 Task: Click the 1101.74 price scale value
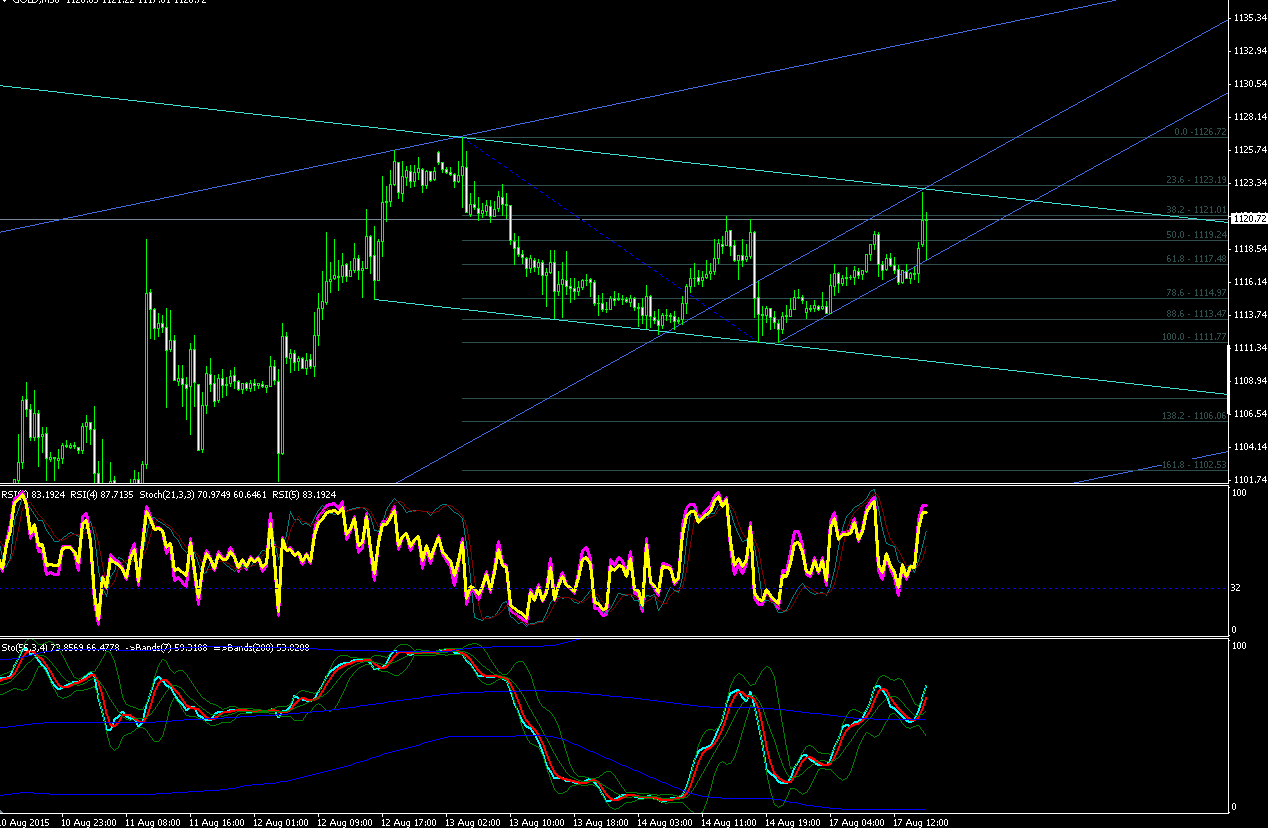1251,479
